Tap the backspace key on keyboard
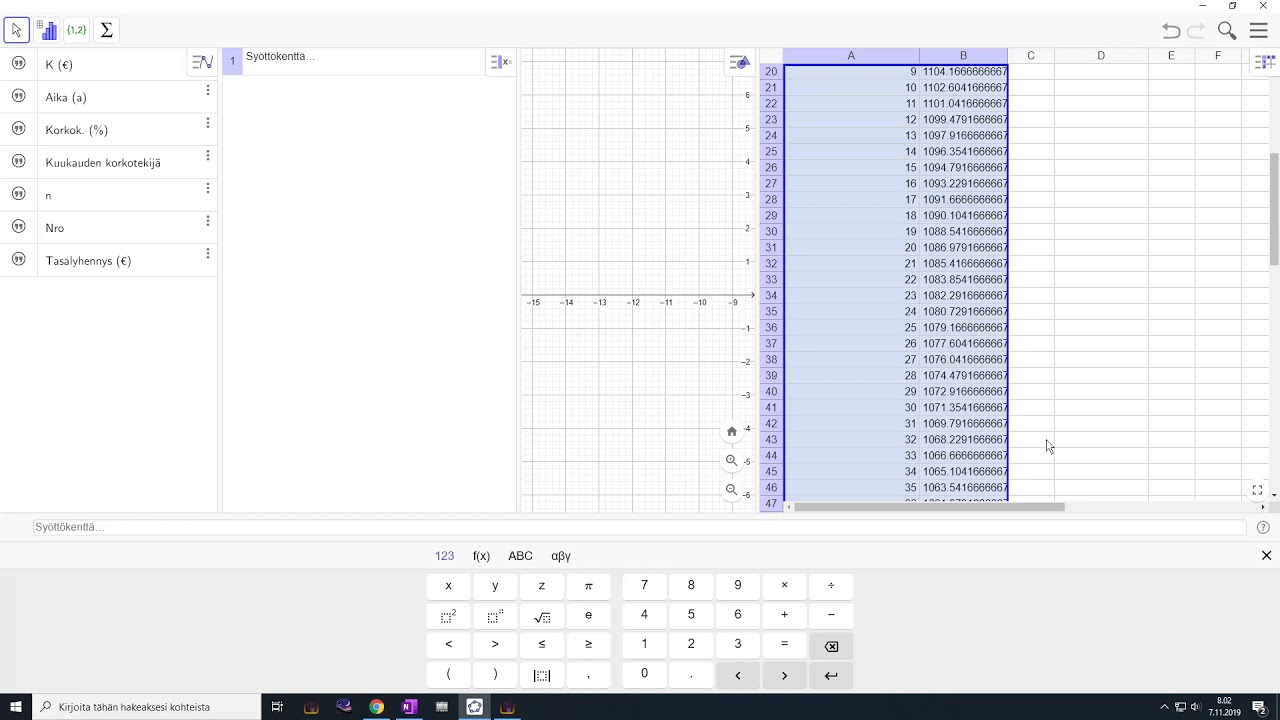Image resolution: width=1280 pixels, height=720 pixels. pos(831,646)
